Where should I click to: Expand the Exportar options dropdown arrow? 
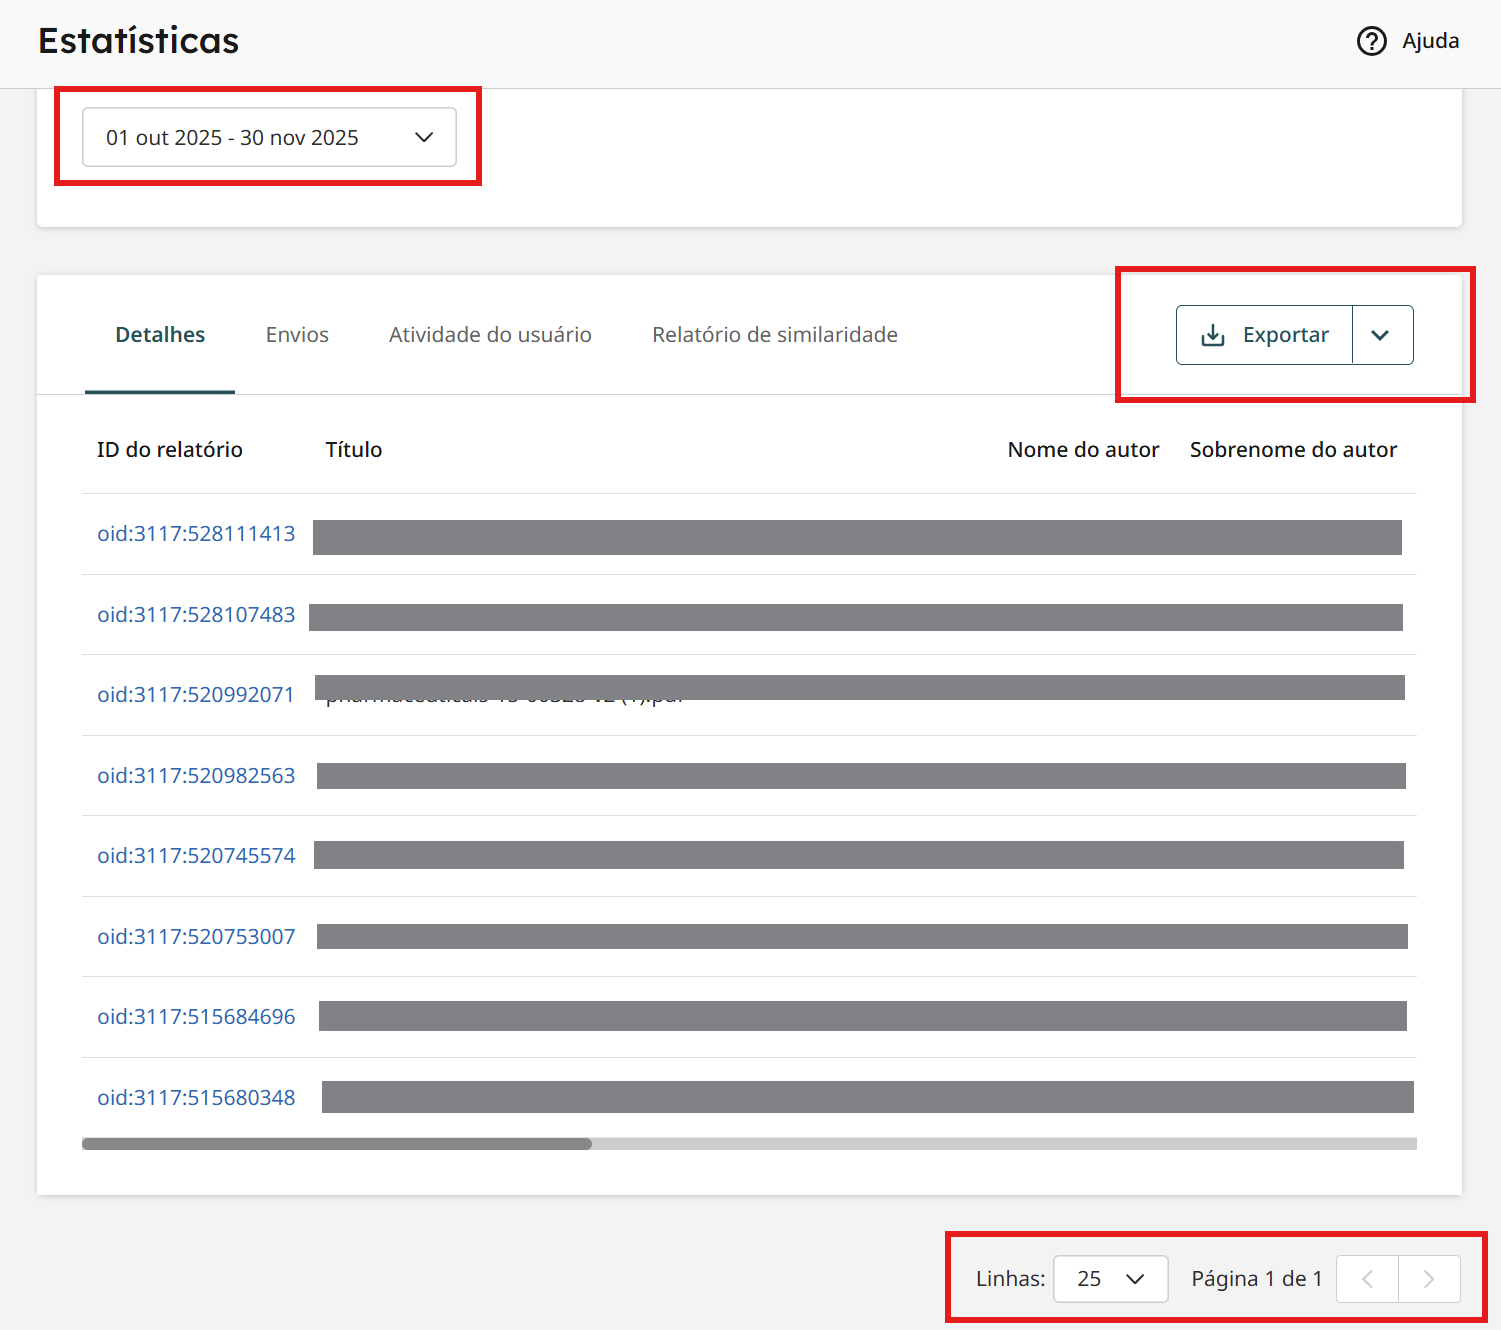tap(1381, 335)
